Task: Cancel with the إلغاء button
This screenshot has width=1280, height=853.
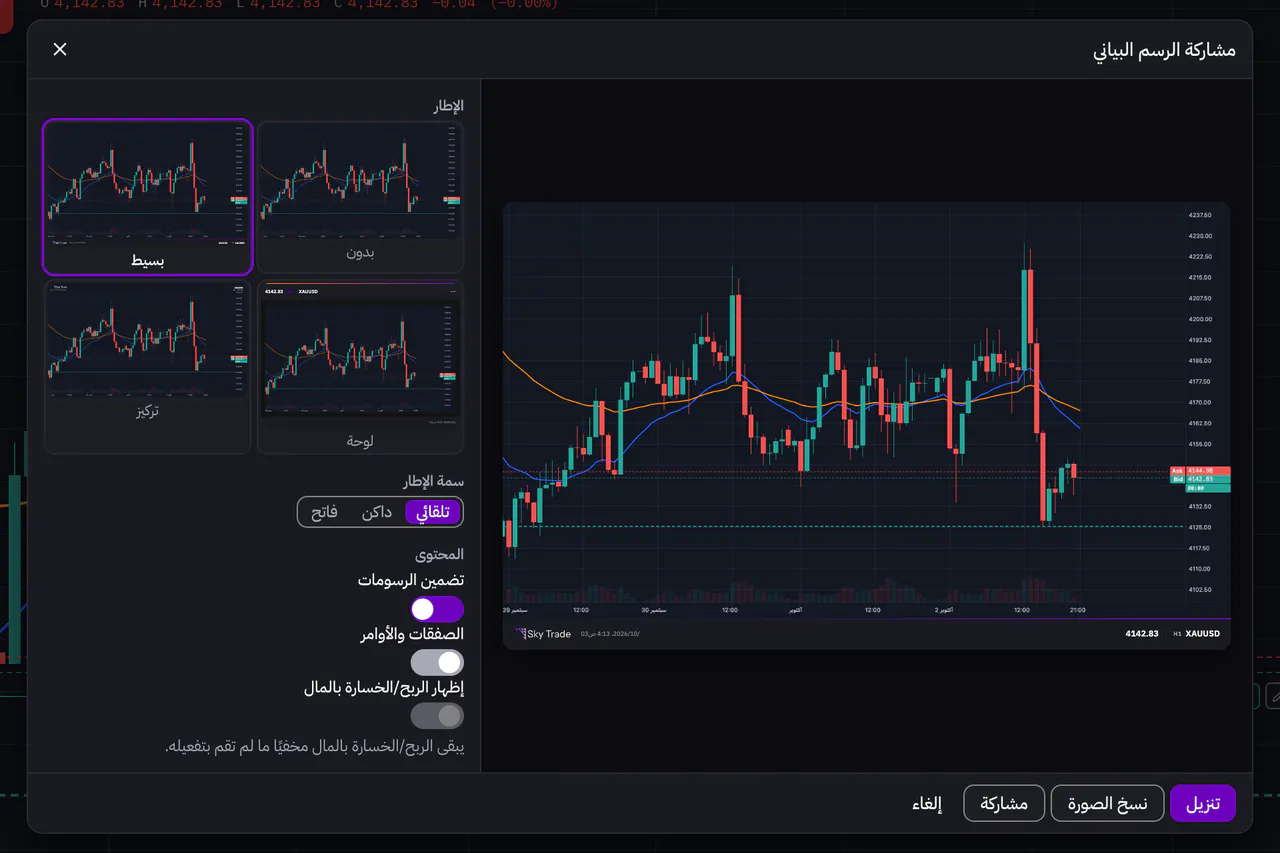Action: tap(927, 803)
